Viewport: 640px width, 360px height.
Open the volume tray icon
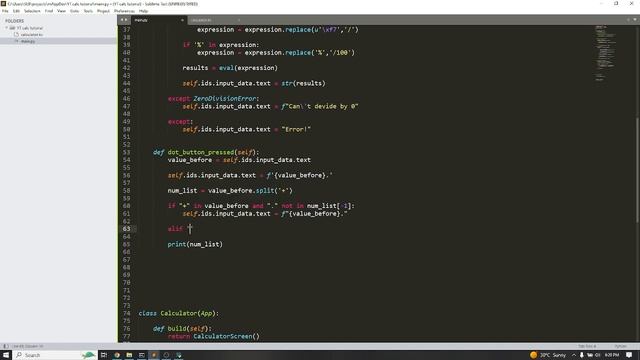click(598, 355)
